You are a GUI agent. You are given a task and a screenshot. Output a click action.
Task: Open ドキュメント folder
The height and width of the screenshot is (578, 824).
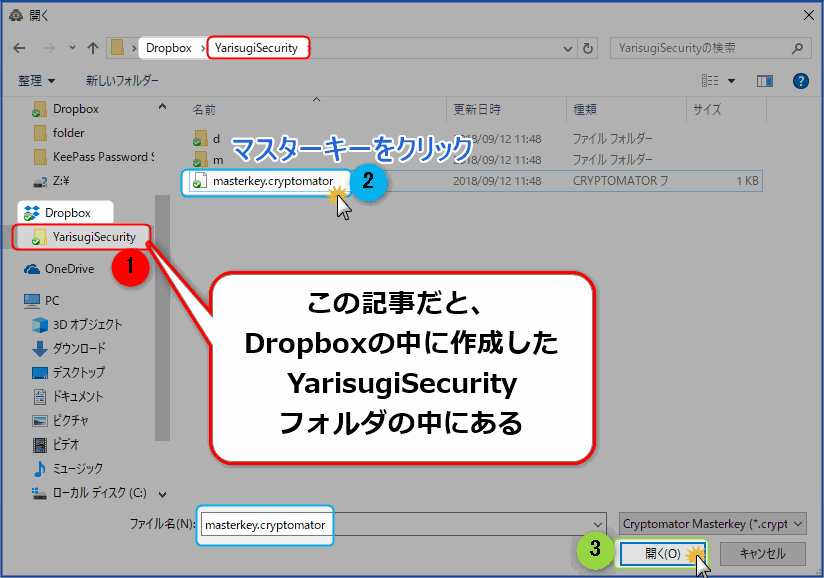point(77,397)
